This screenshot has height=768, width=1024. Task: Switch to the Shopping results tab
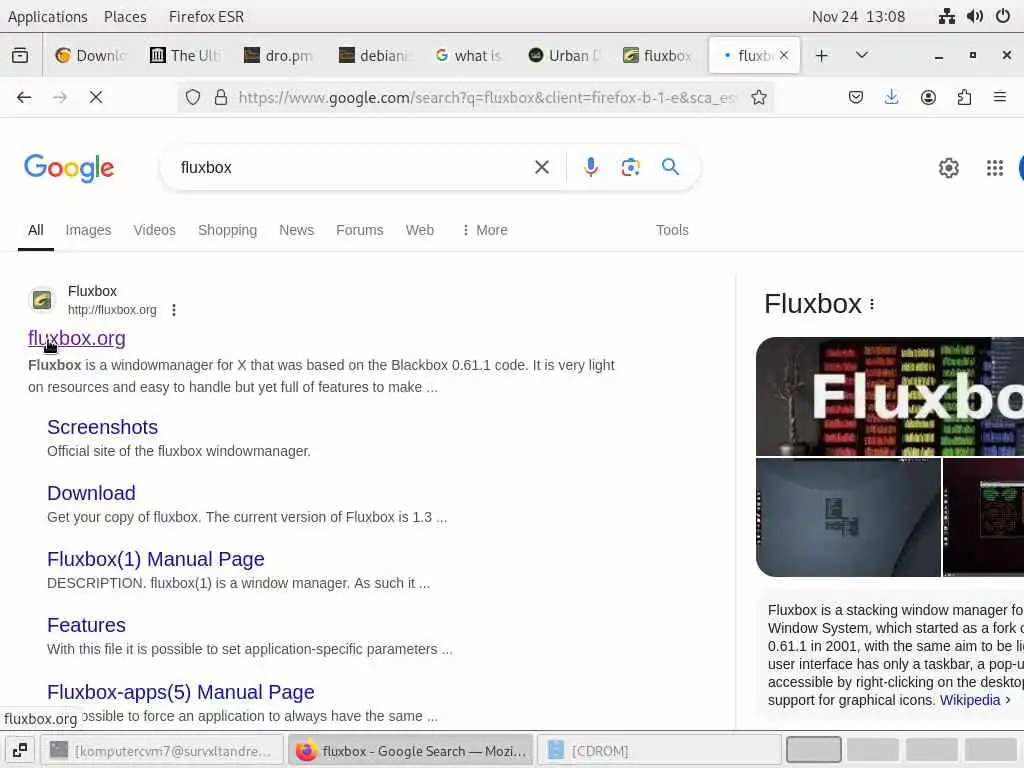[227, 230]
